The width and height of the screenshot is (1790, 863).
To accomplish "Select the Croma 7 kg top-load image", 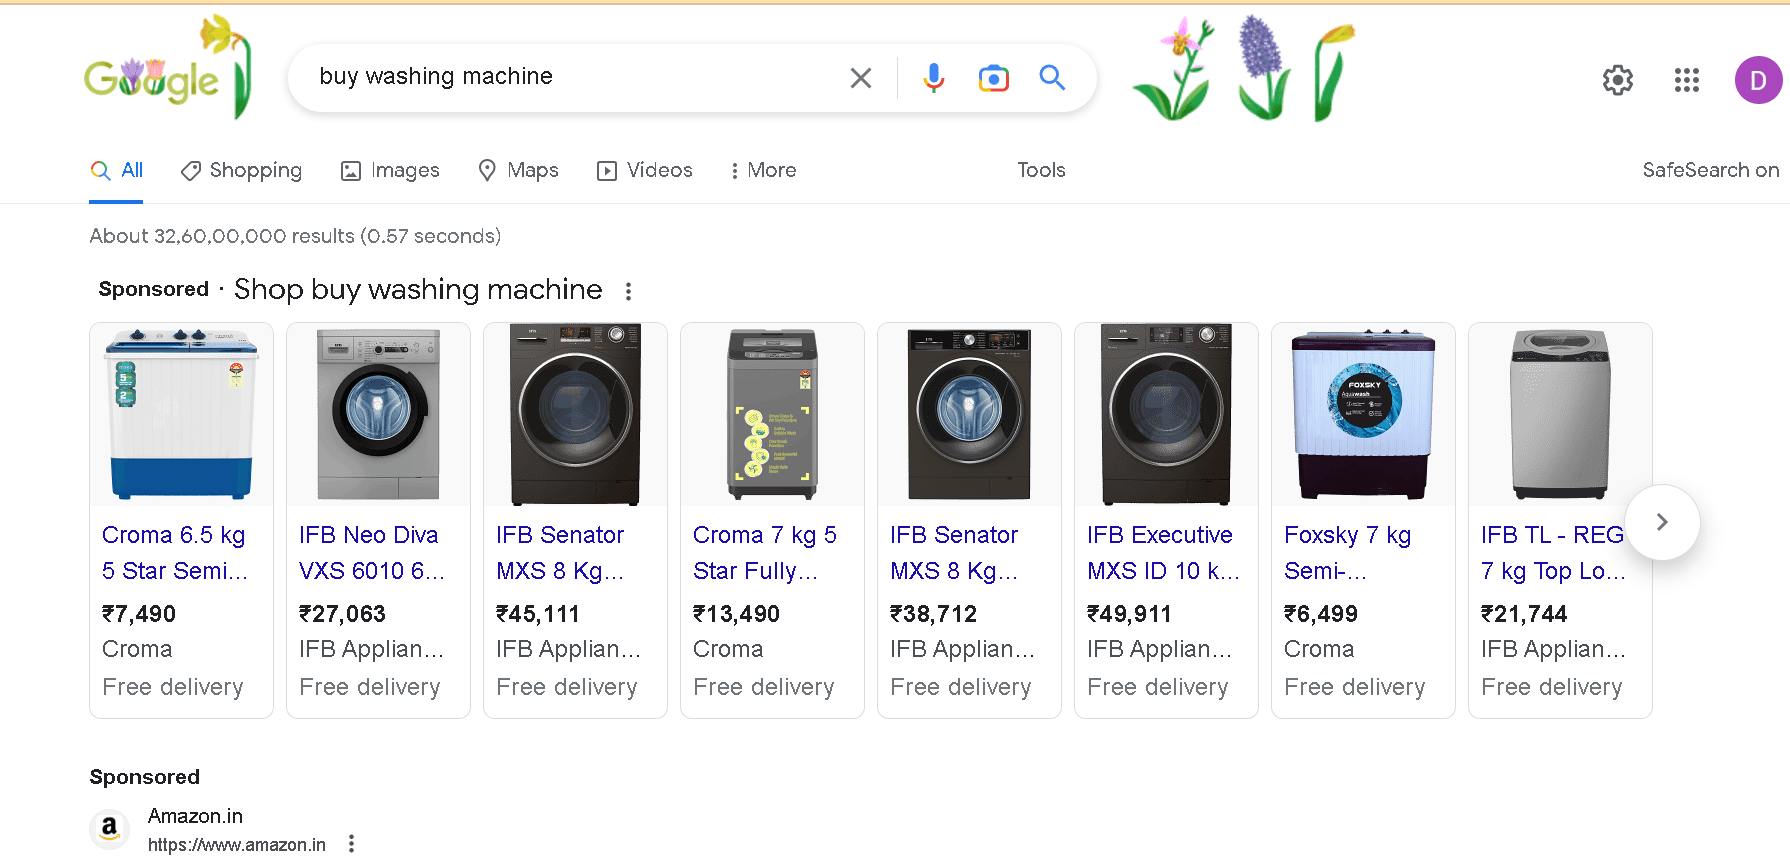I will tap(772, 414).
